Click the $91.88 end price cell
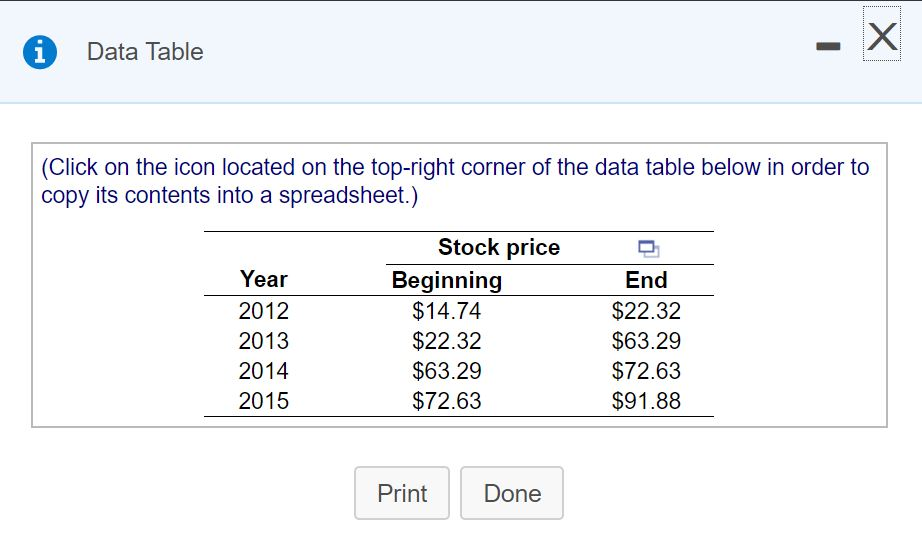Viewport: 922px width, 536px height. pyautogui.click(x=646, y=401)
